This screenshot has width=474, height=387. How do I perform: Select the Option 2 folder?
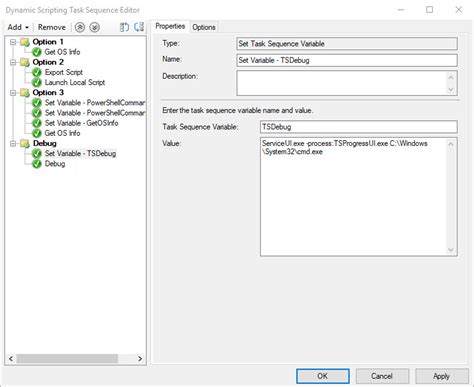point(48,62)
